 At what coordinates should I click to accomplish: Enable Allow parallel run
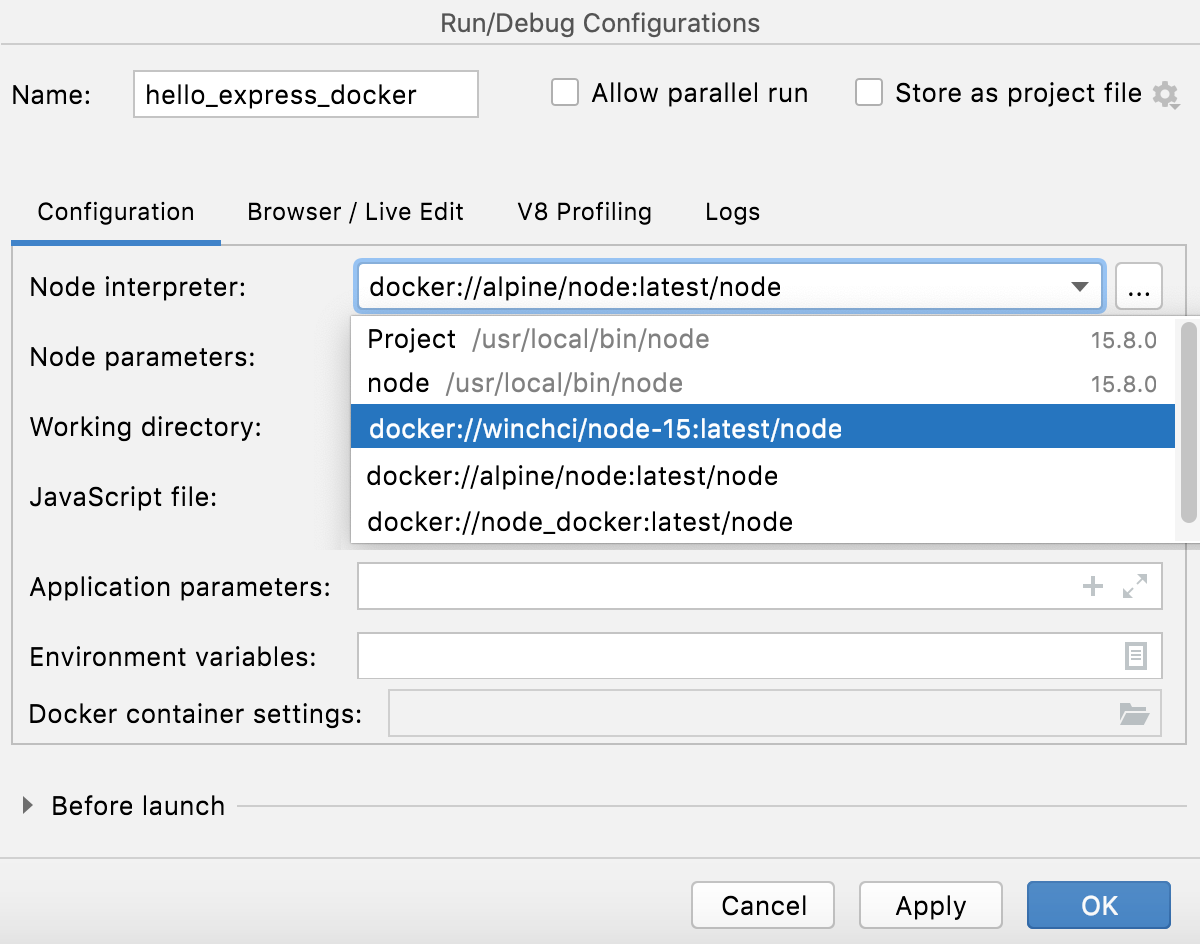[565, 92]
